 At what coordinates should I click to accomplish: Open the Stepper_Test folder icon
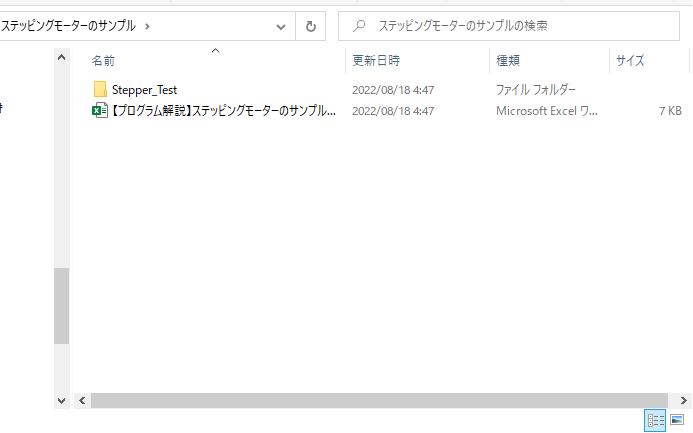pos(99,90)
